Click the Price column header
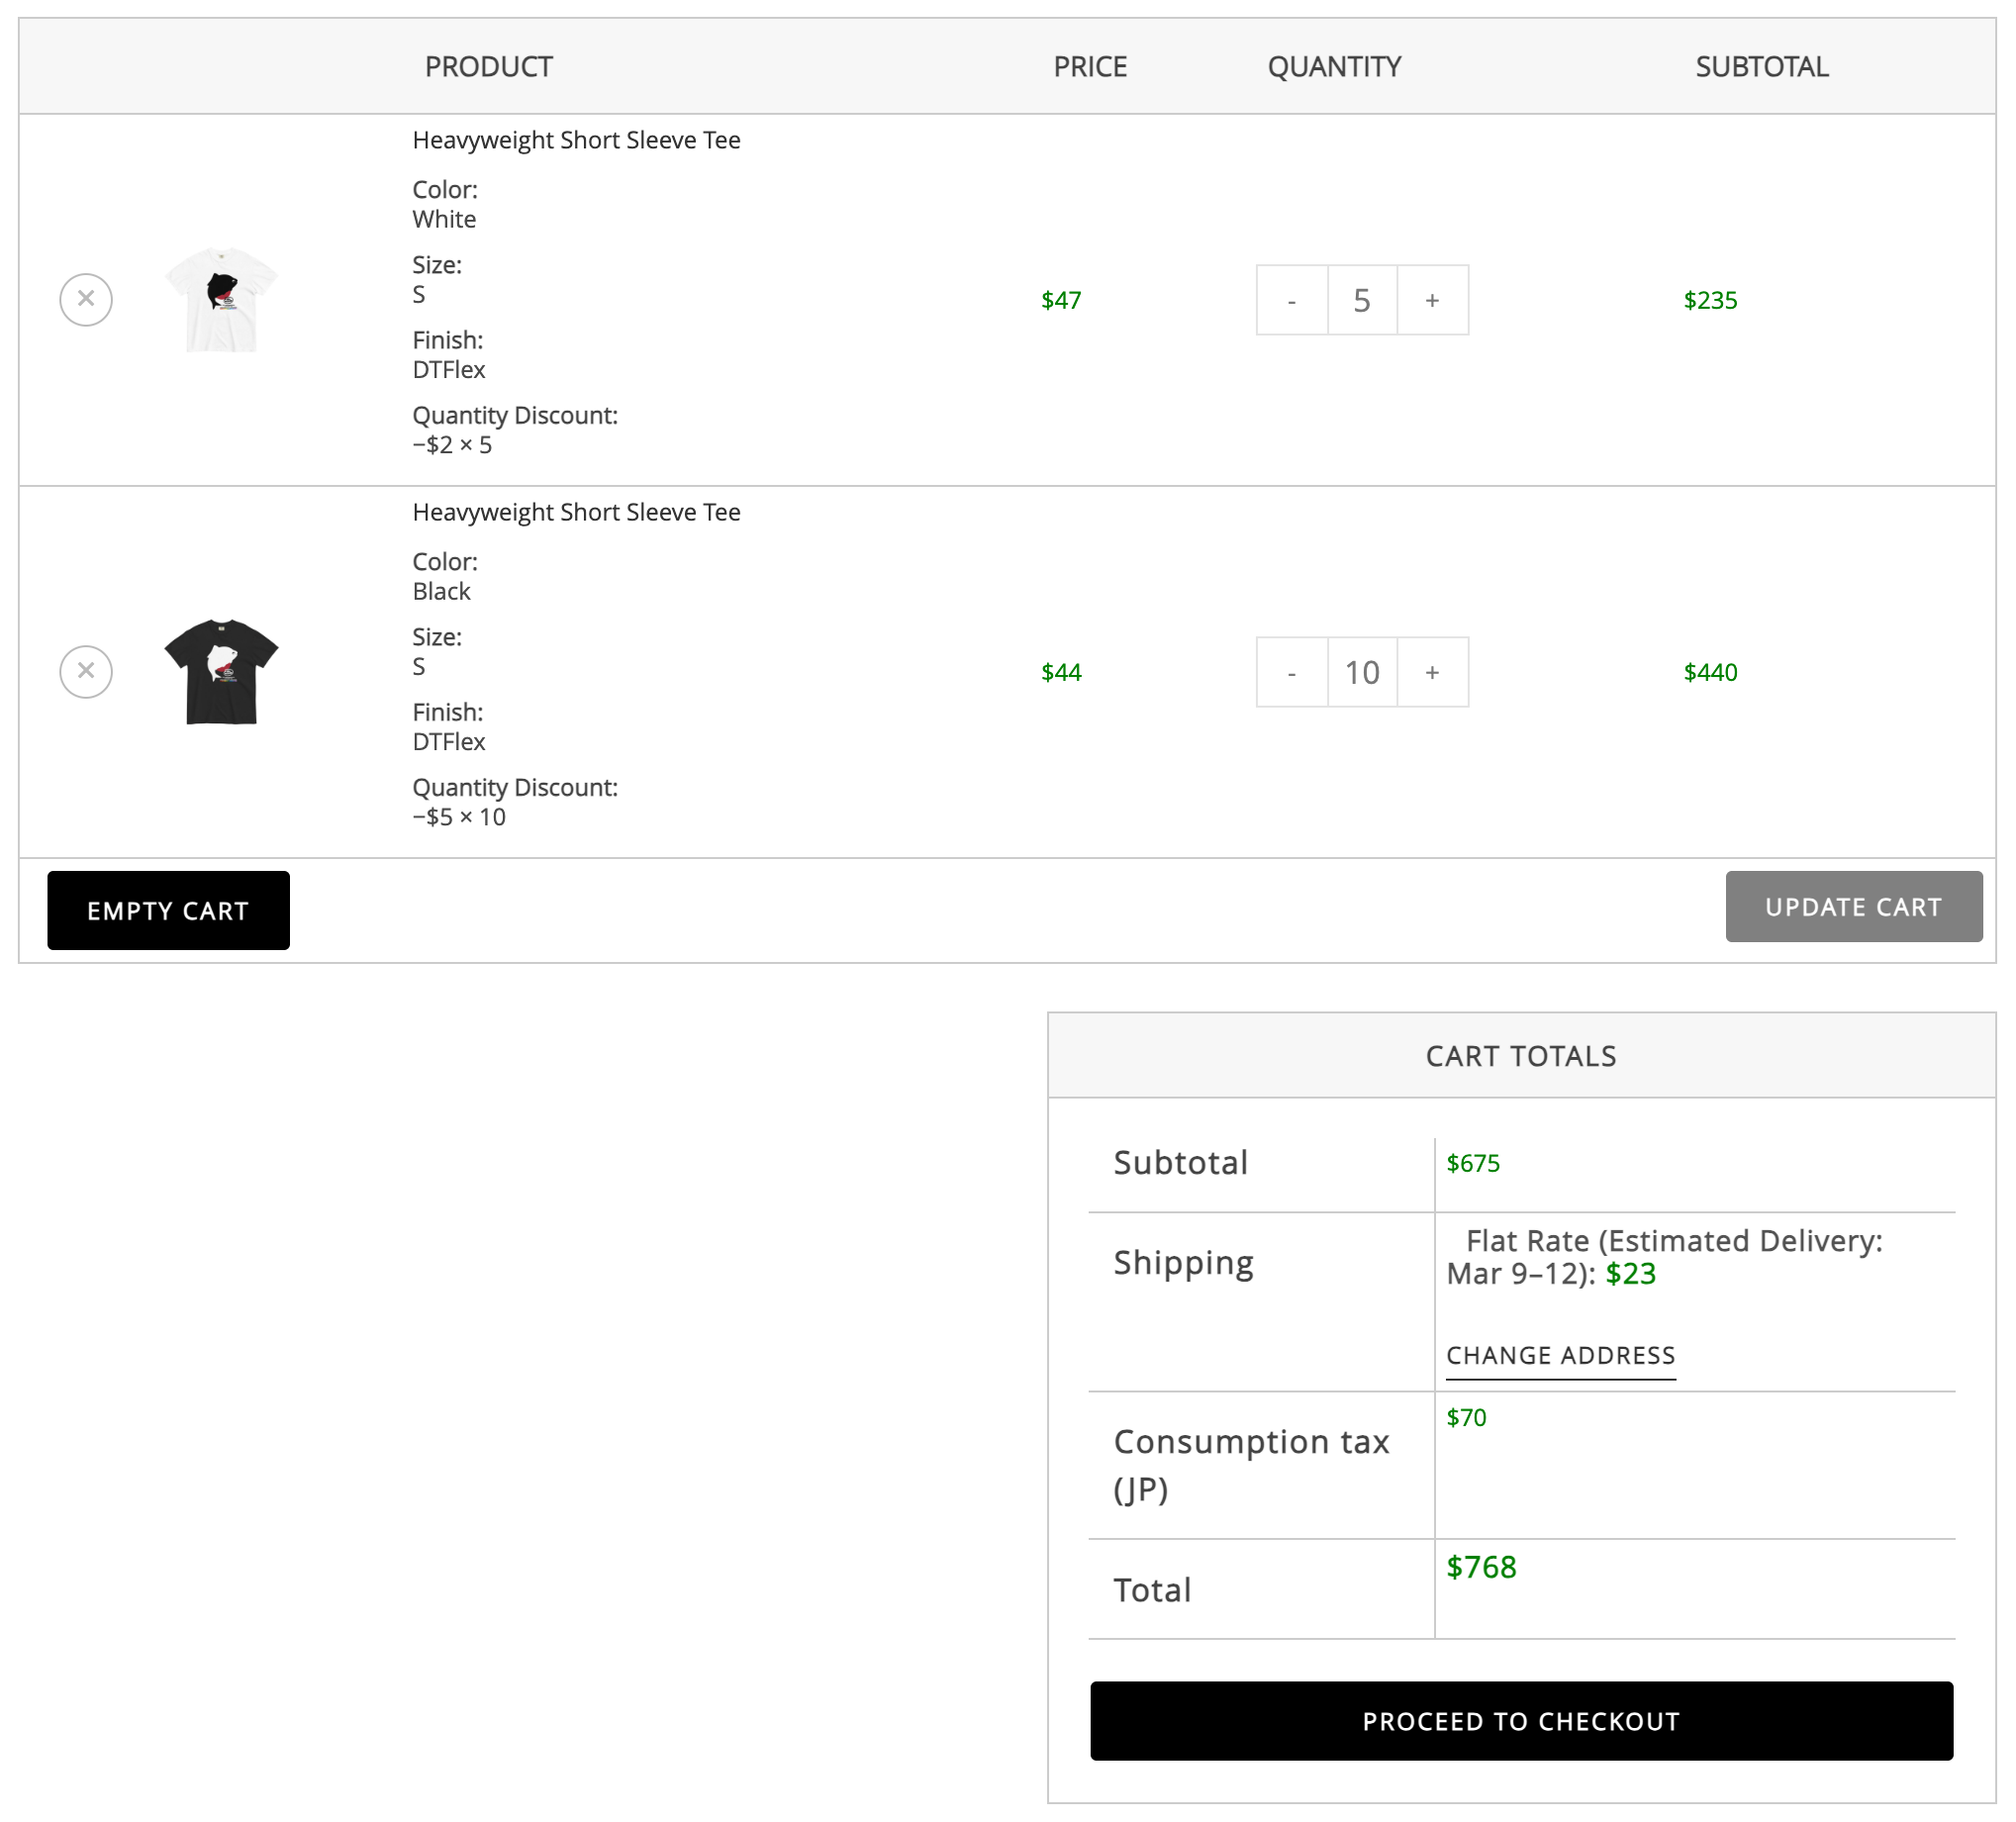2016x1822 pixels. pos(1090,67)
